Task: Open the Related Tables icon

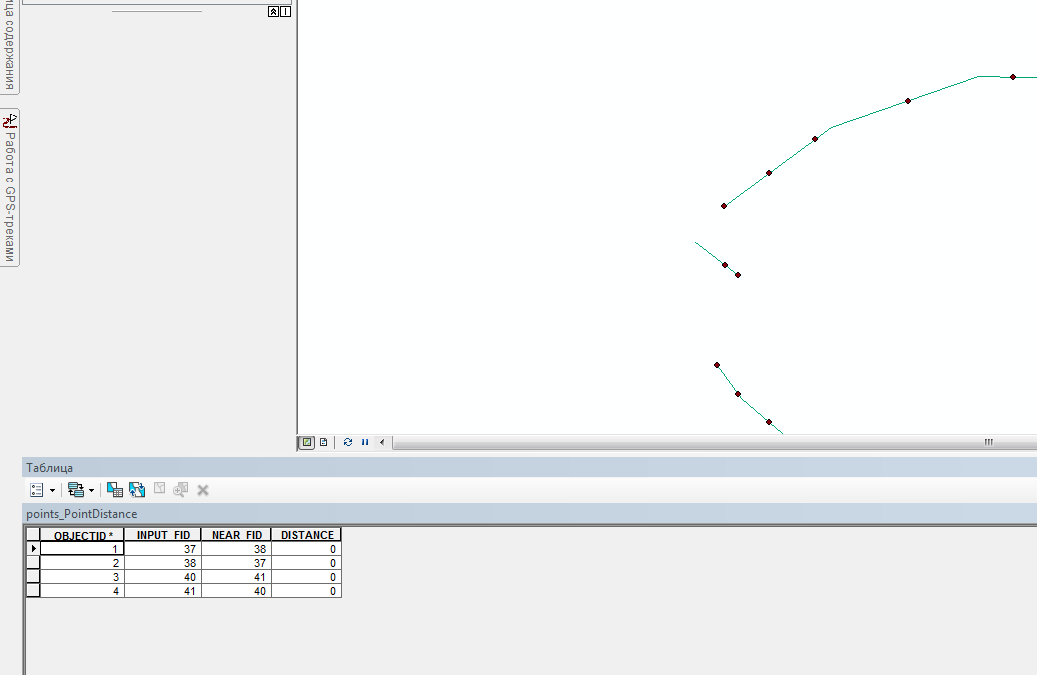Action: point(76,490)
